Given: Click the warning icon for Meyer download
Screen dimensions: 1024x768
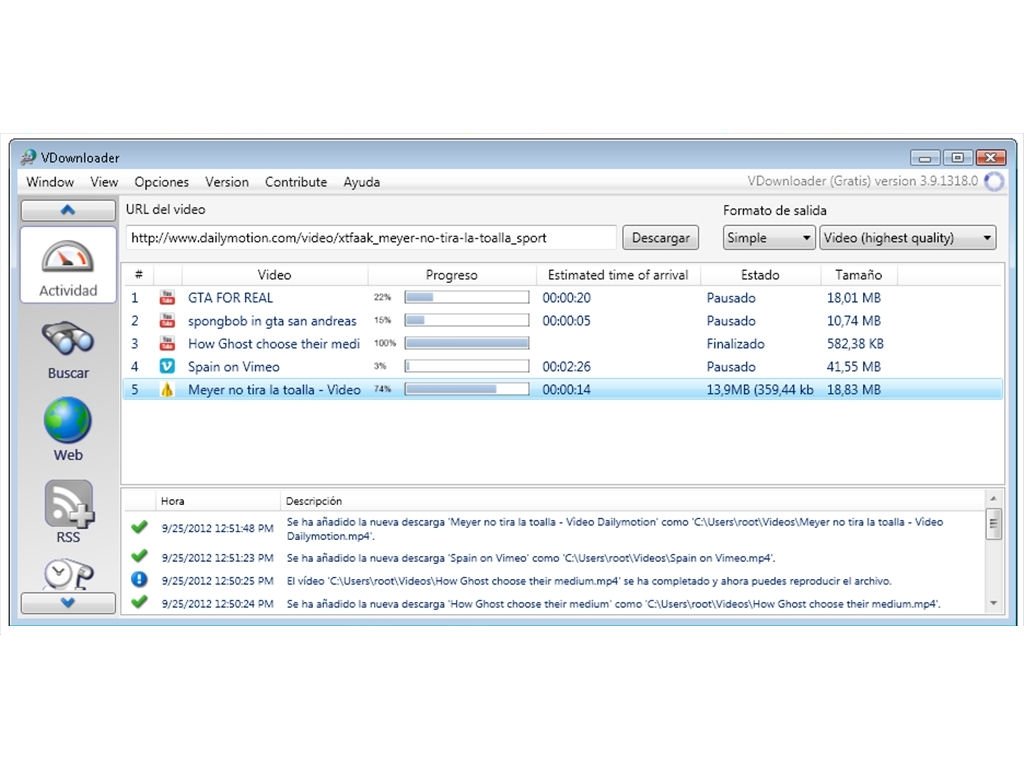Looking at the screenshot, I should (167, 390).
